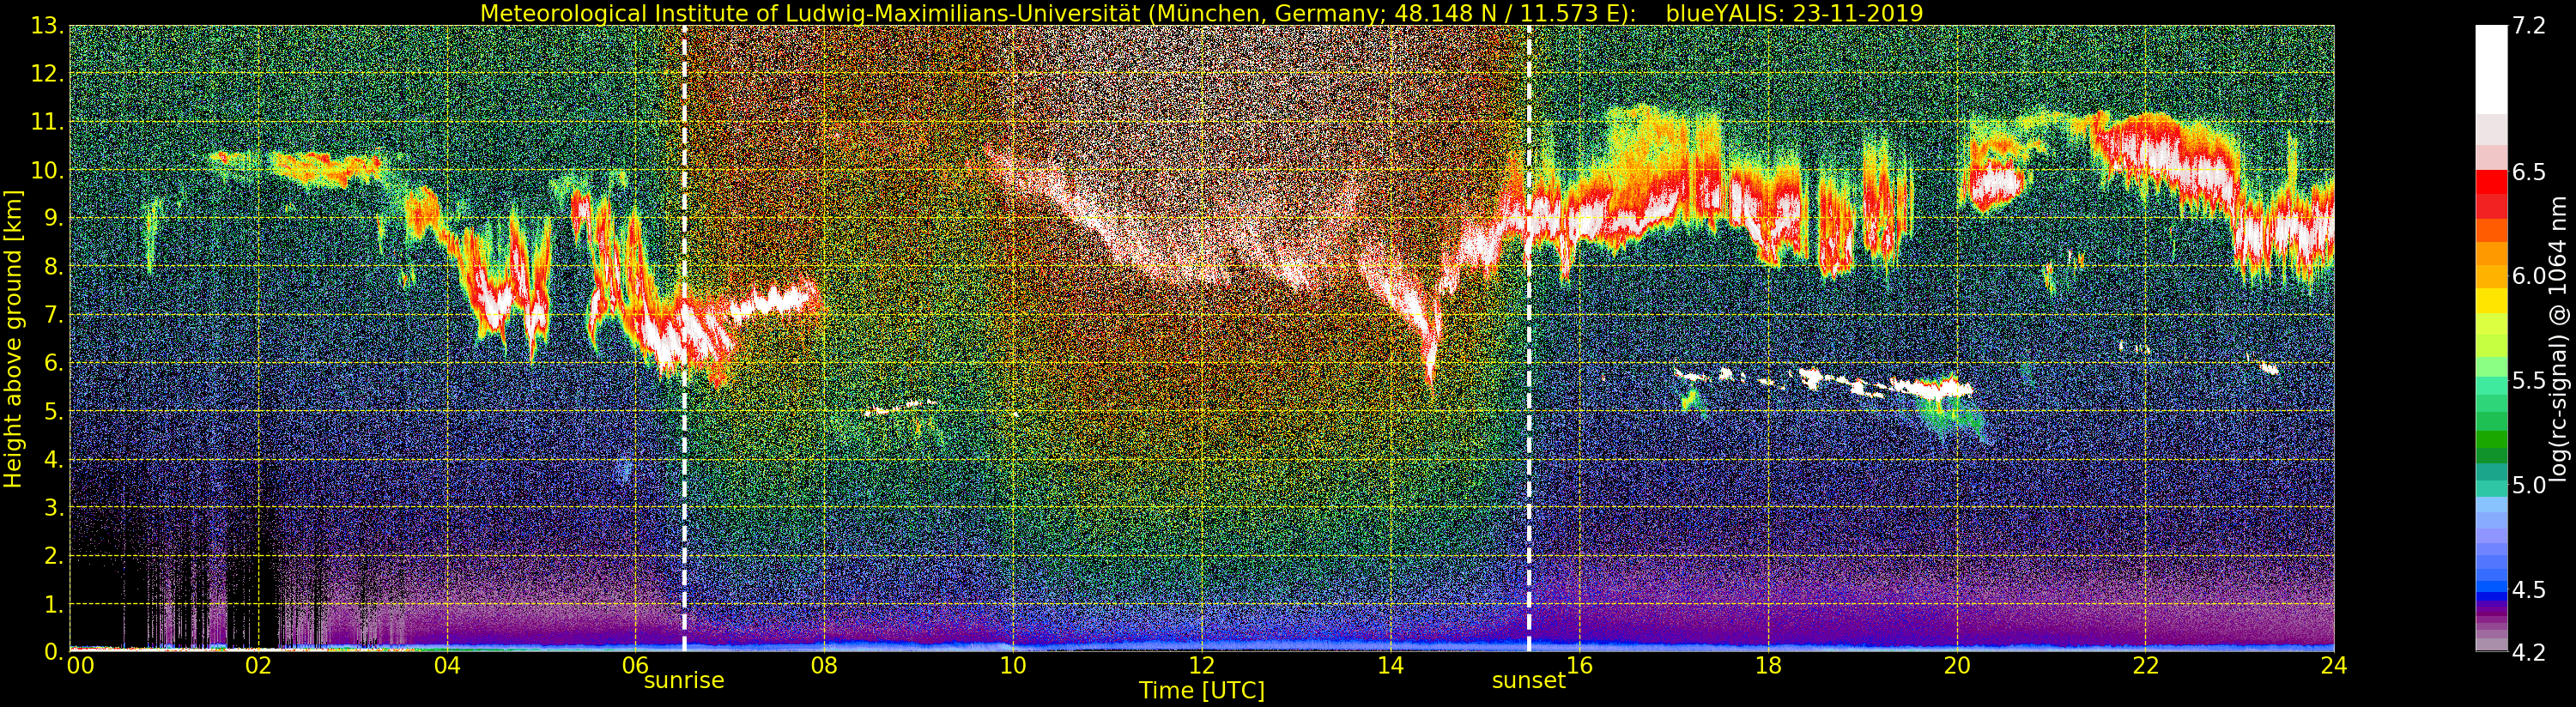
Task: Click the colorbar tick value 4.5
Action: coord(2530,590)
